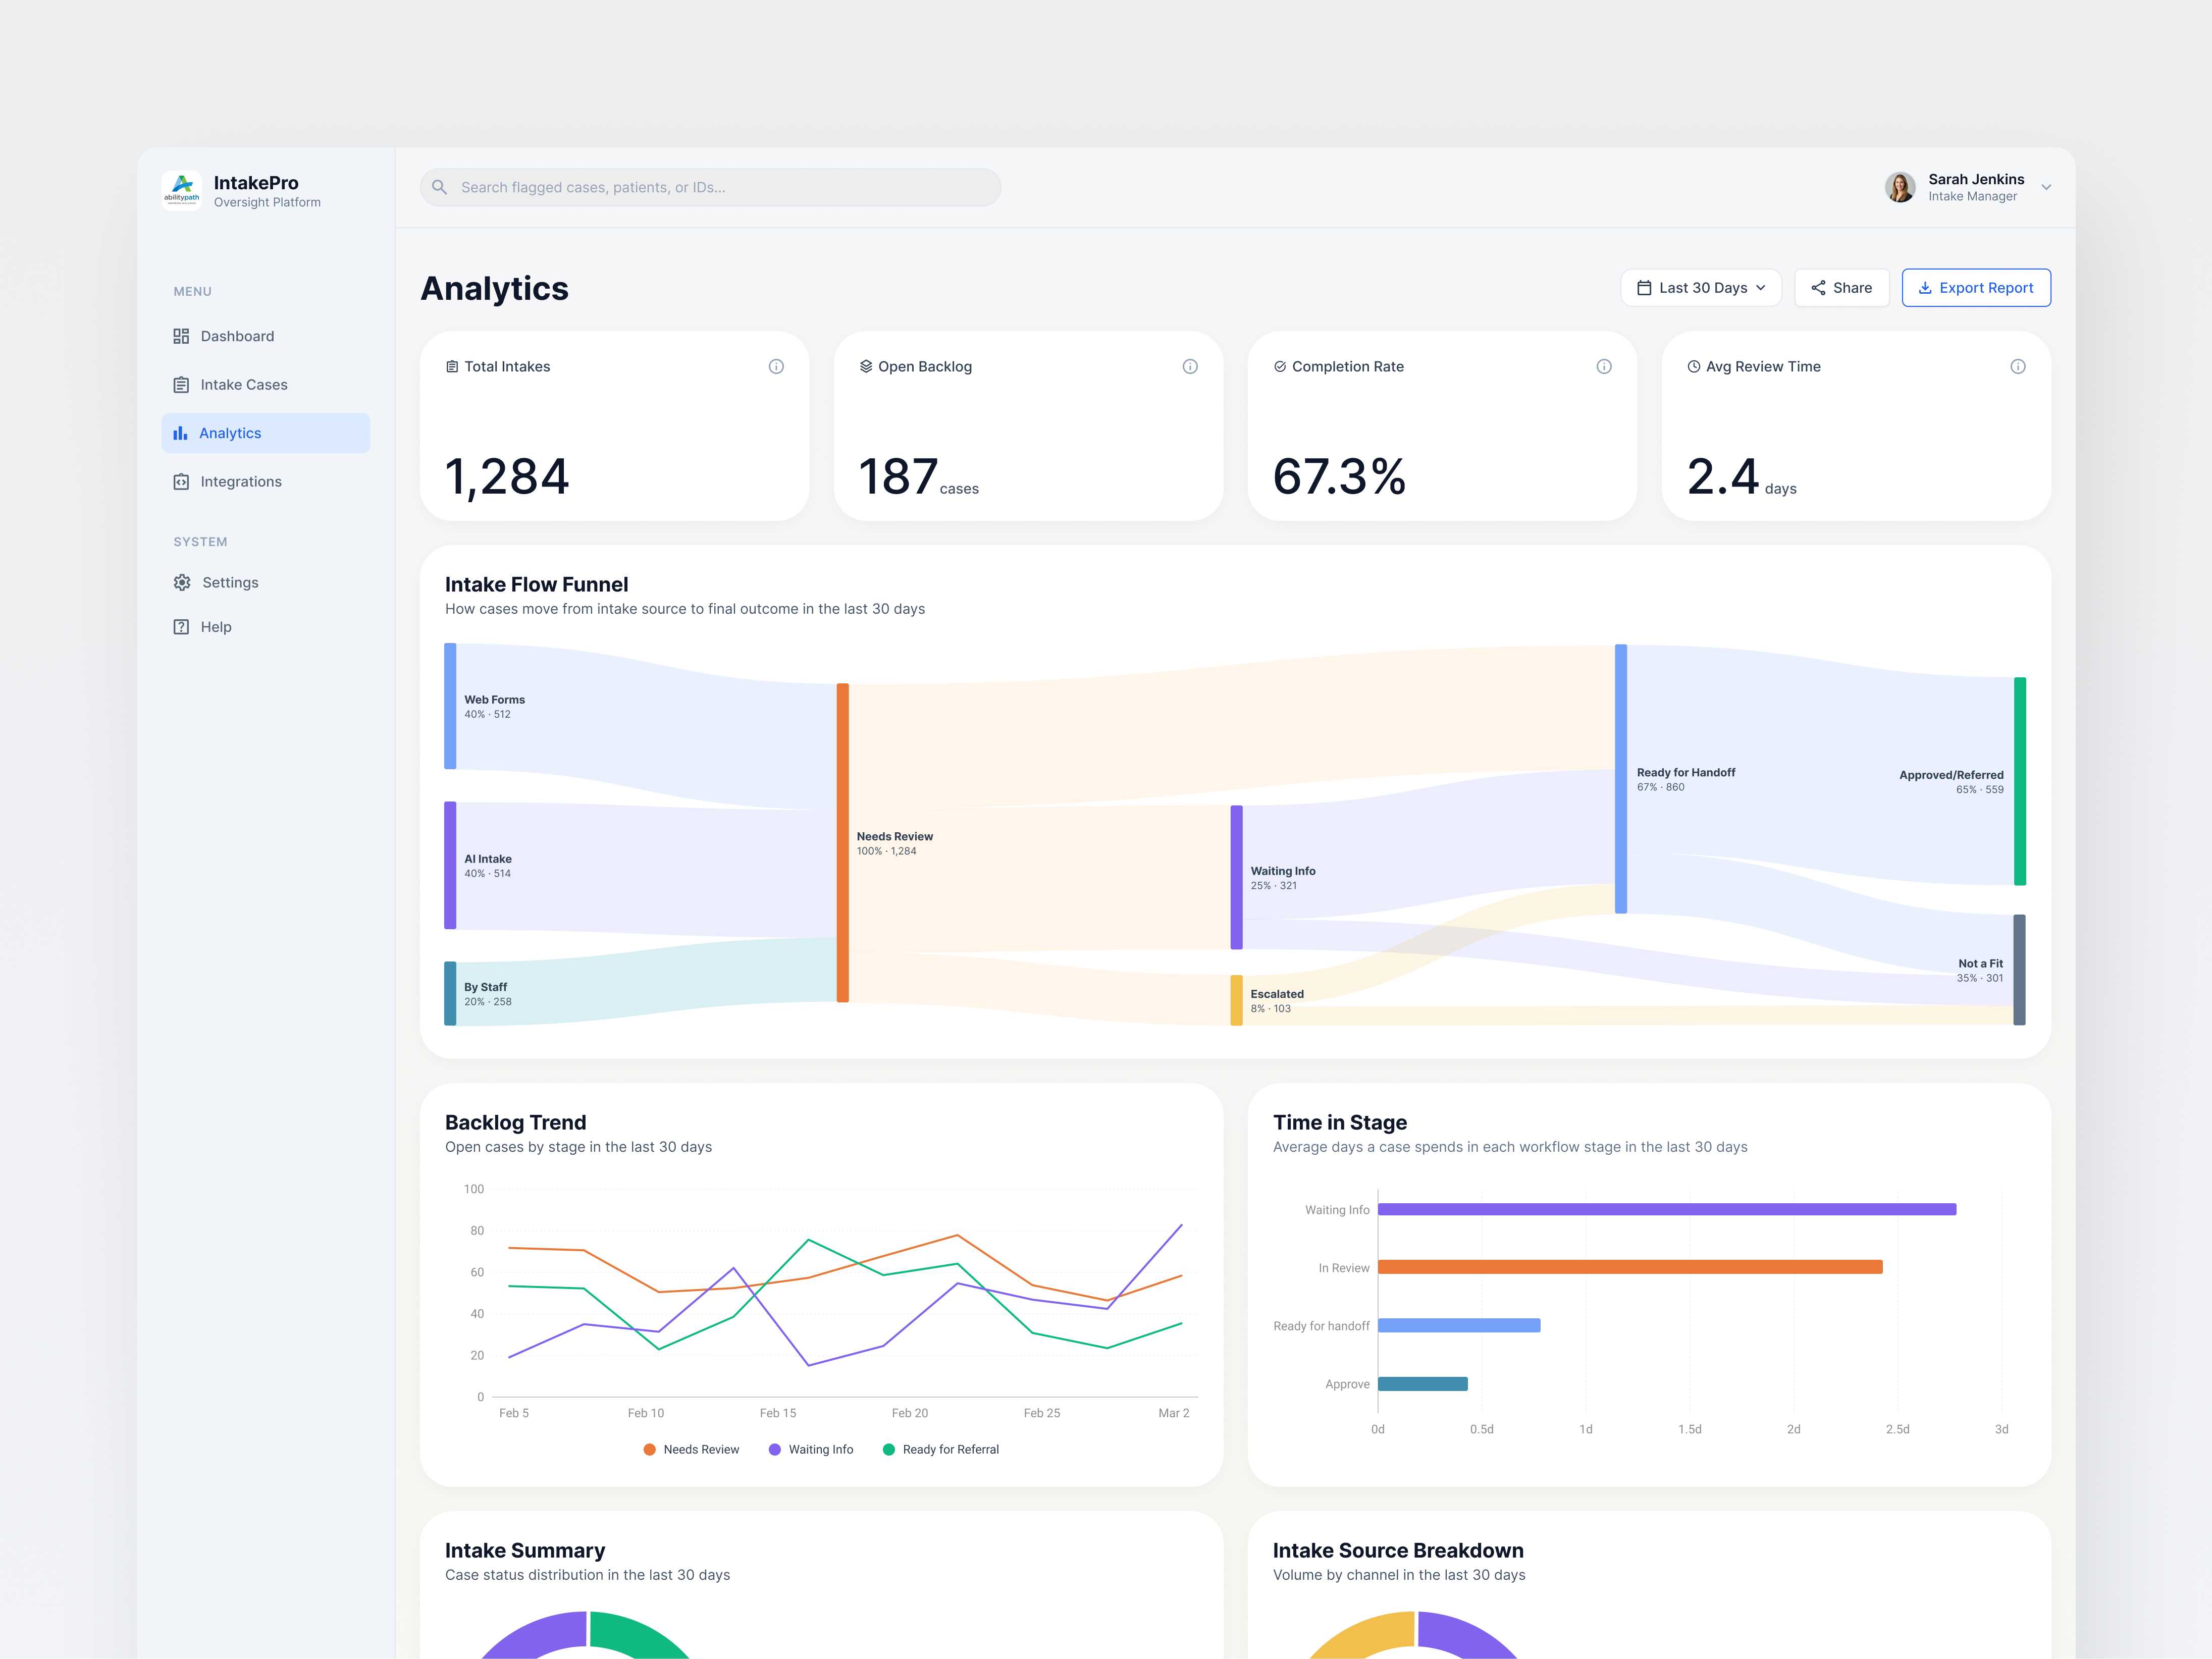The width and height of the screenshot is (2212, 1659).
Task: Click the Waiting Info funnel node bar
Action: [x=1237, y=878]
